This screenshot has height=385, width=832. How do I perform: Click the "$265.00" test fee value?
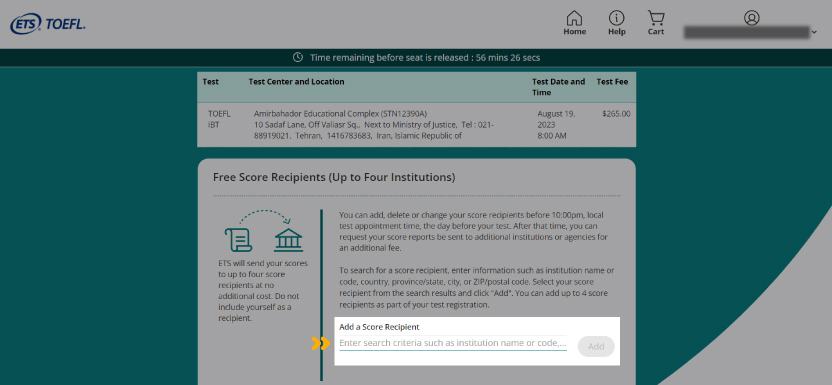click(617, 113)
